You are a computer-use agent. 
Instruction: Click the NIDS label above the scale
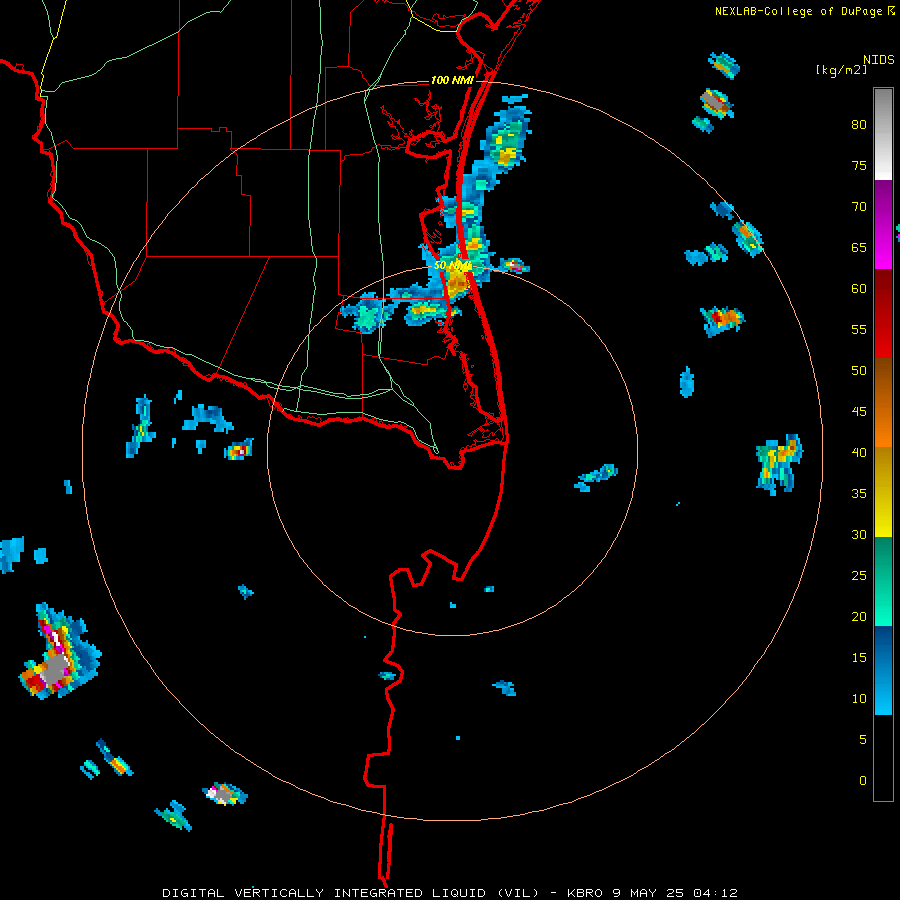879,60
